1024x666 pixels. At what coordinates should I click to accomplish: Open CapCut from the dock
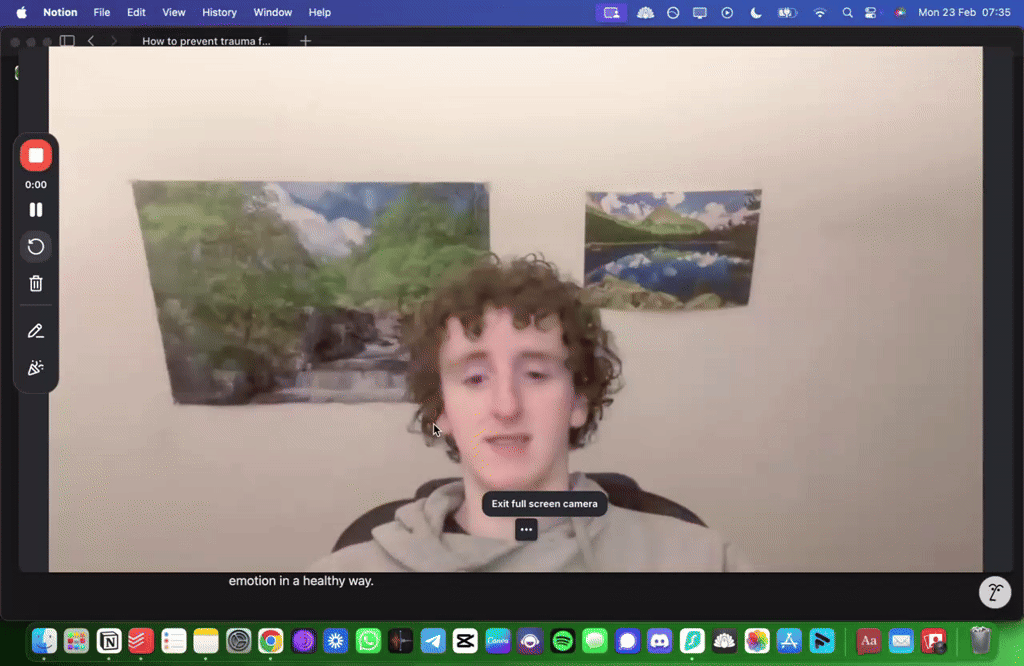(465, 641)
